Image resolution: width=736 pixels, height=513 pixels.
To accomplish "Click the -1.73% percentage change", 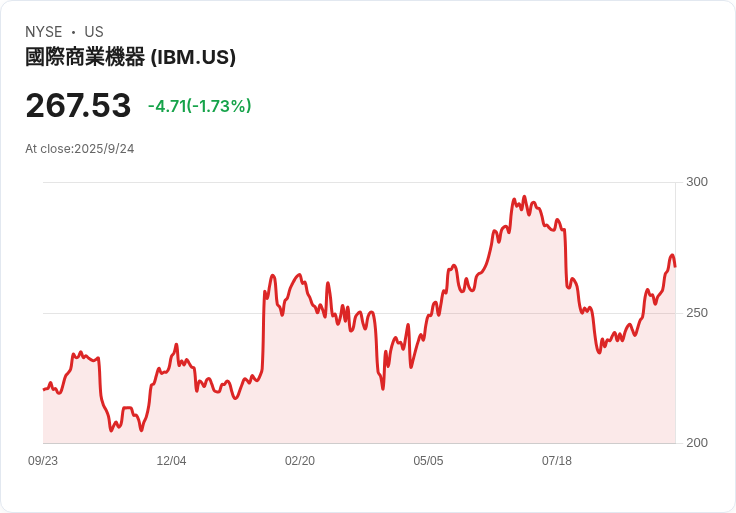I will click(222, 106).
